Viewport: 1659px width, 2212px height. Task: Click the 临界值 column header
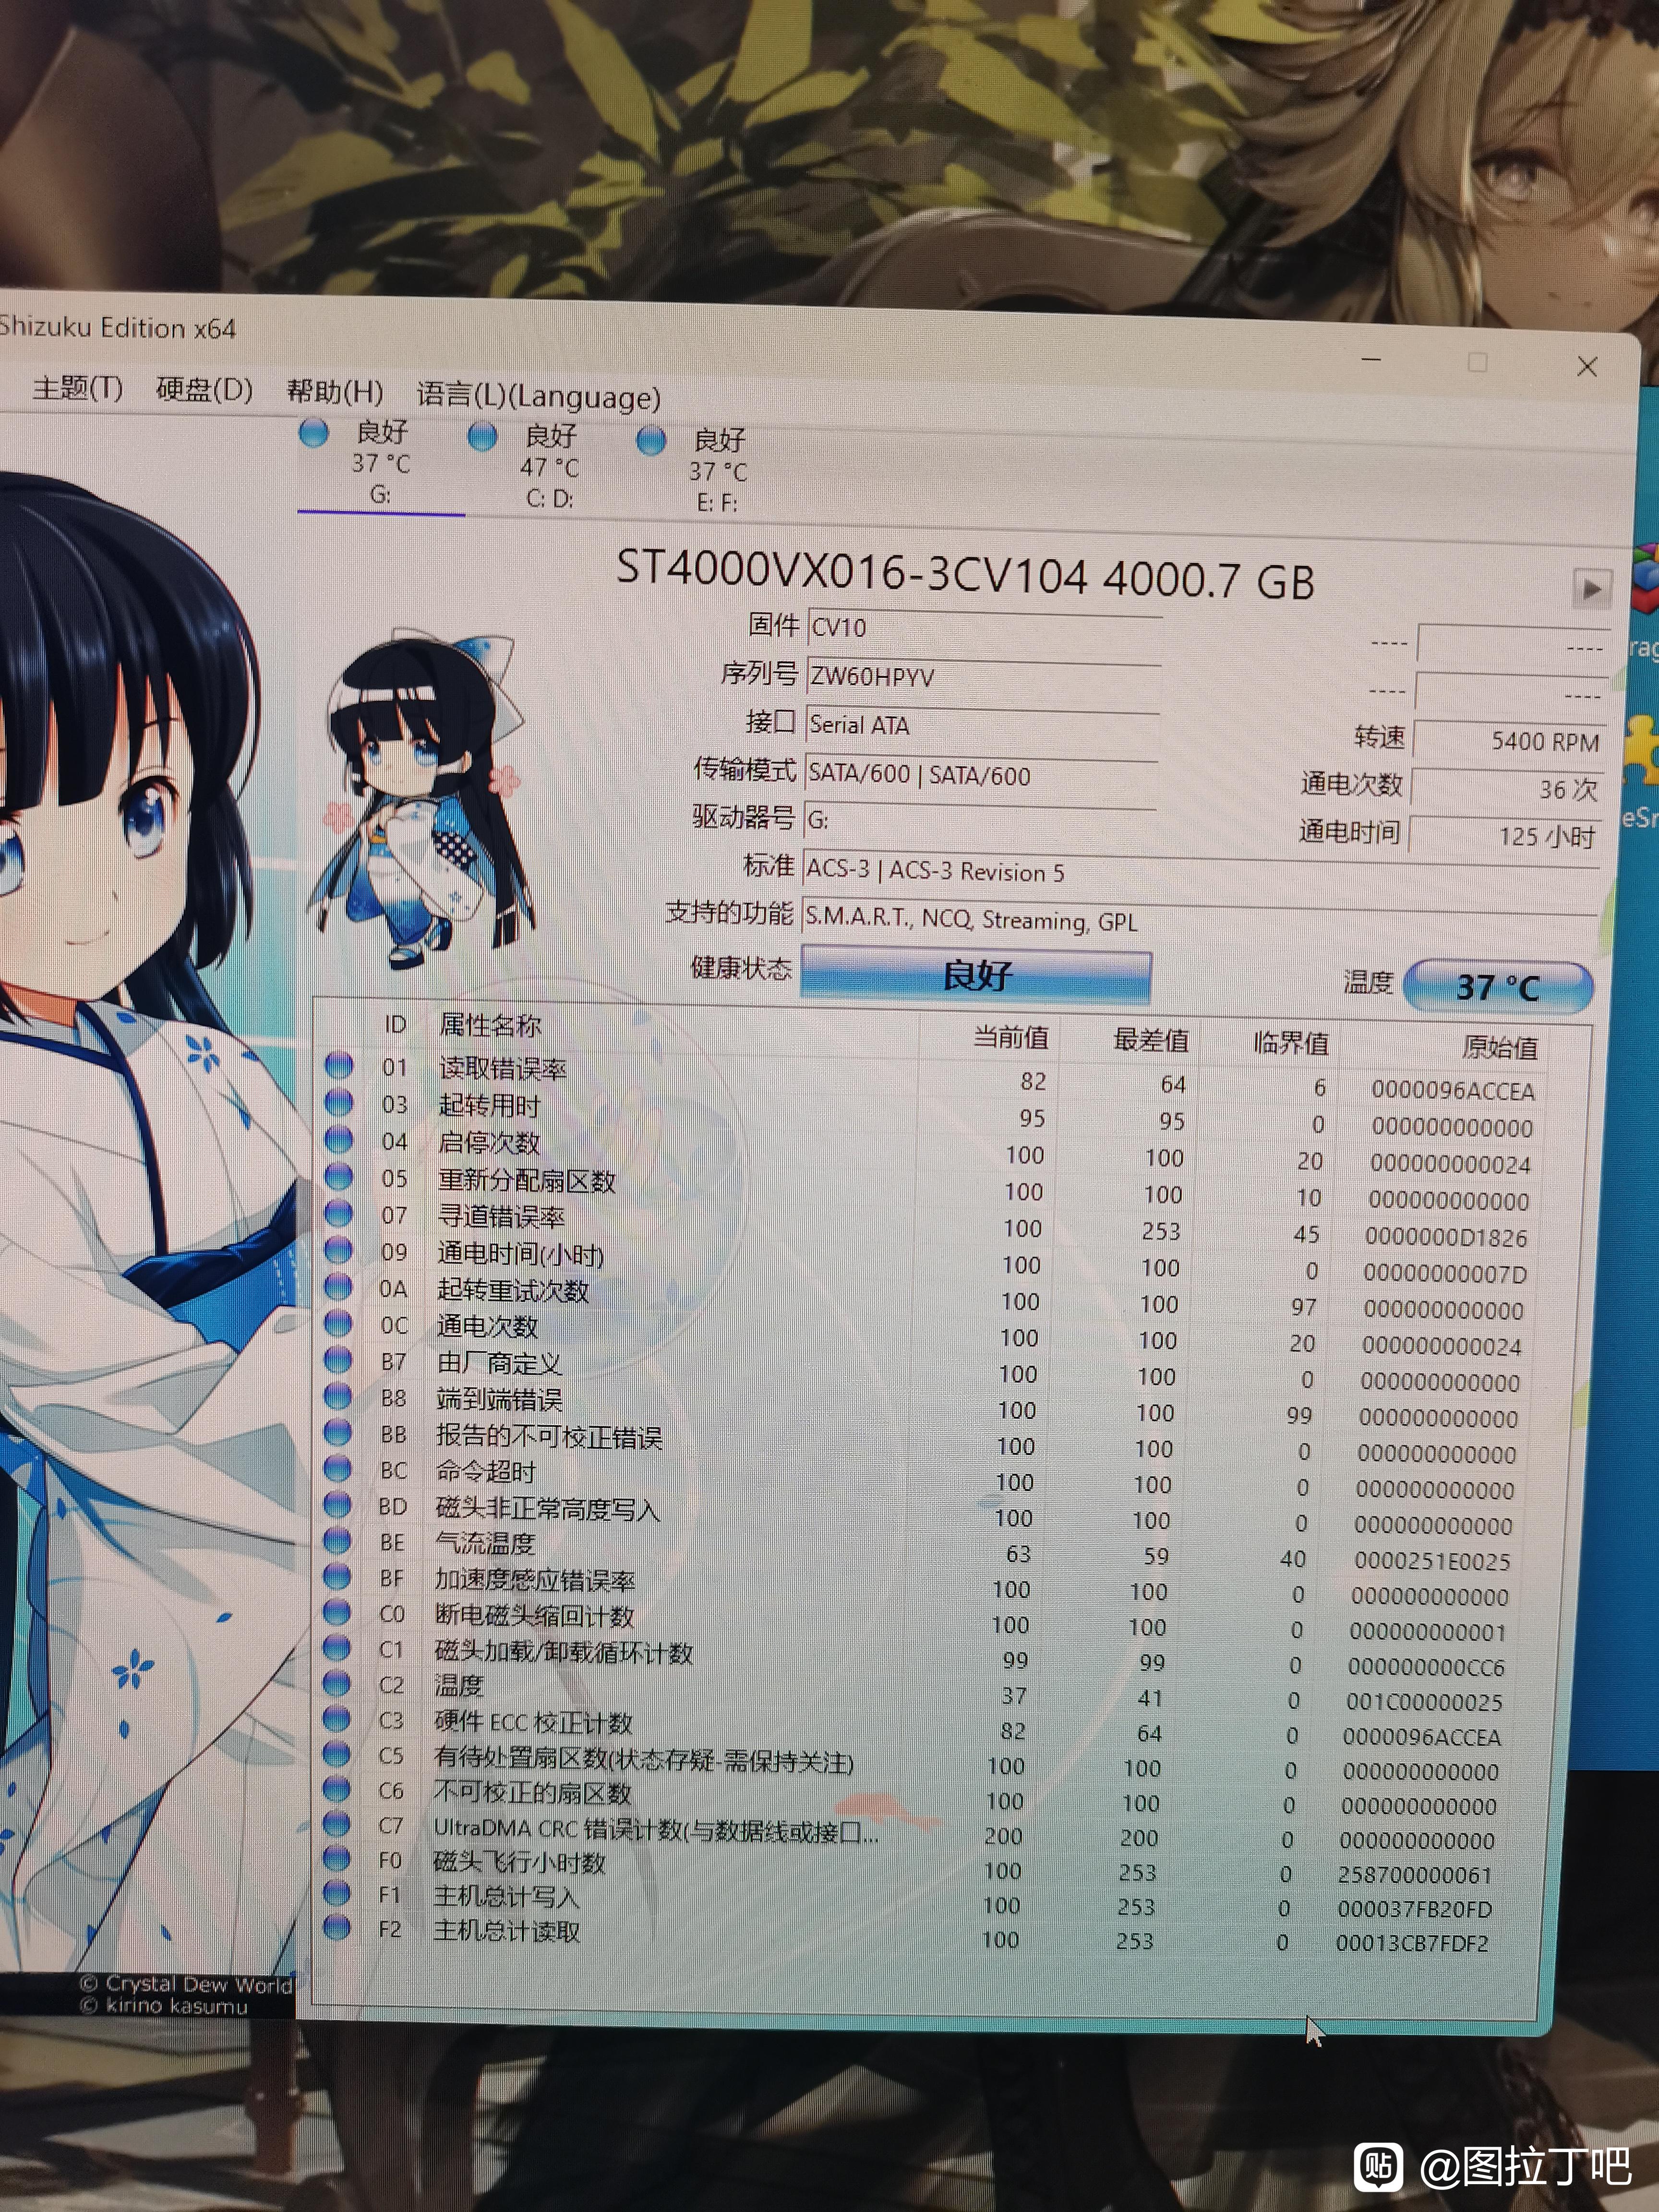[1291, 1043]
